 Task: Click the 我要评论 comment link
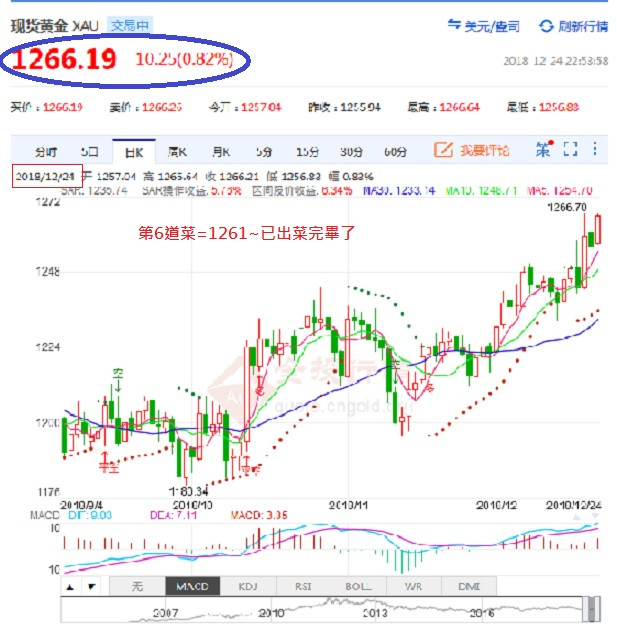[485, 151]
